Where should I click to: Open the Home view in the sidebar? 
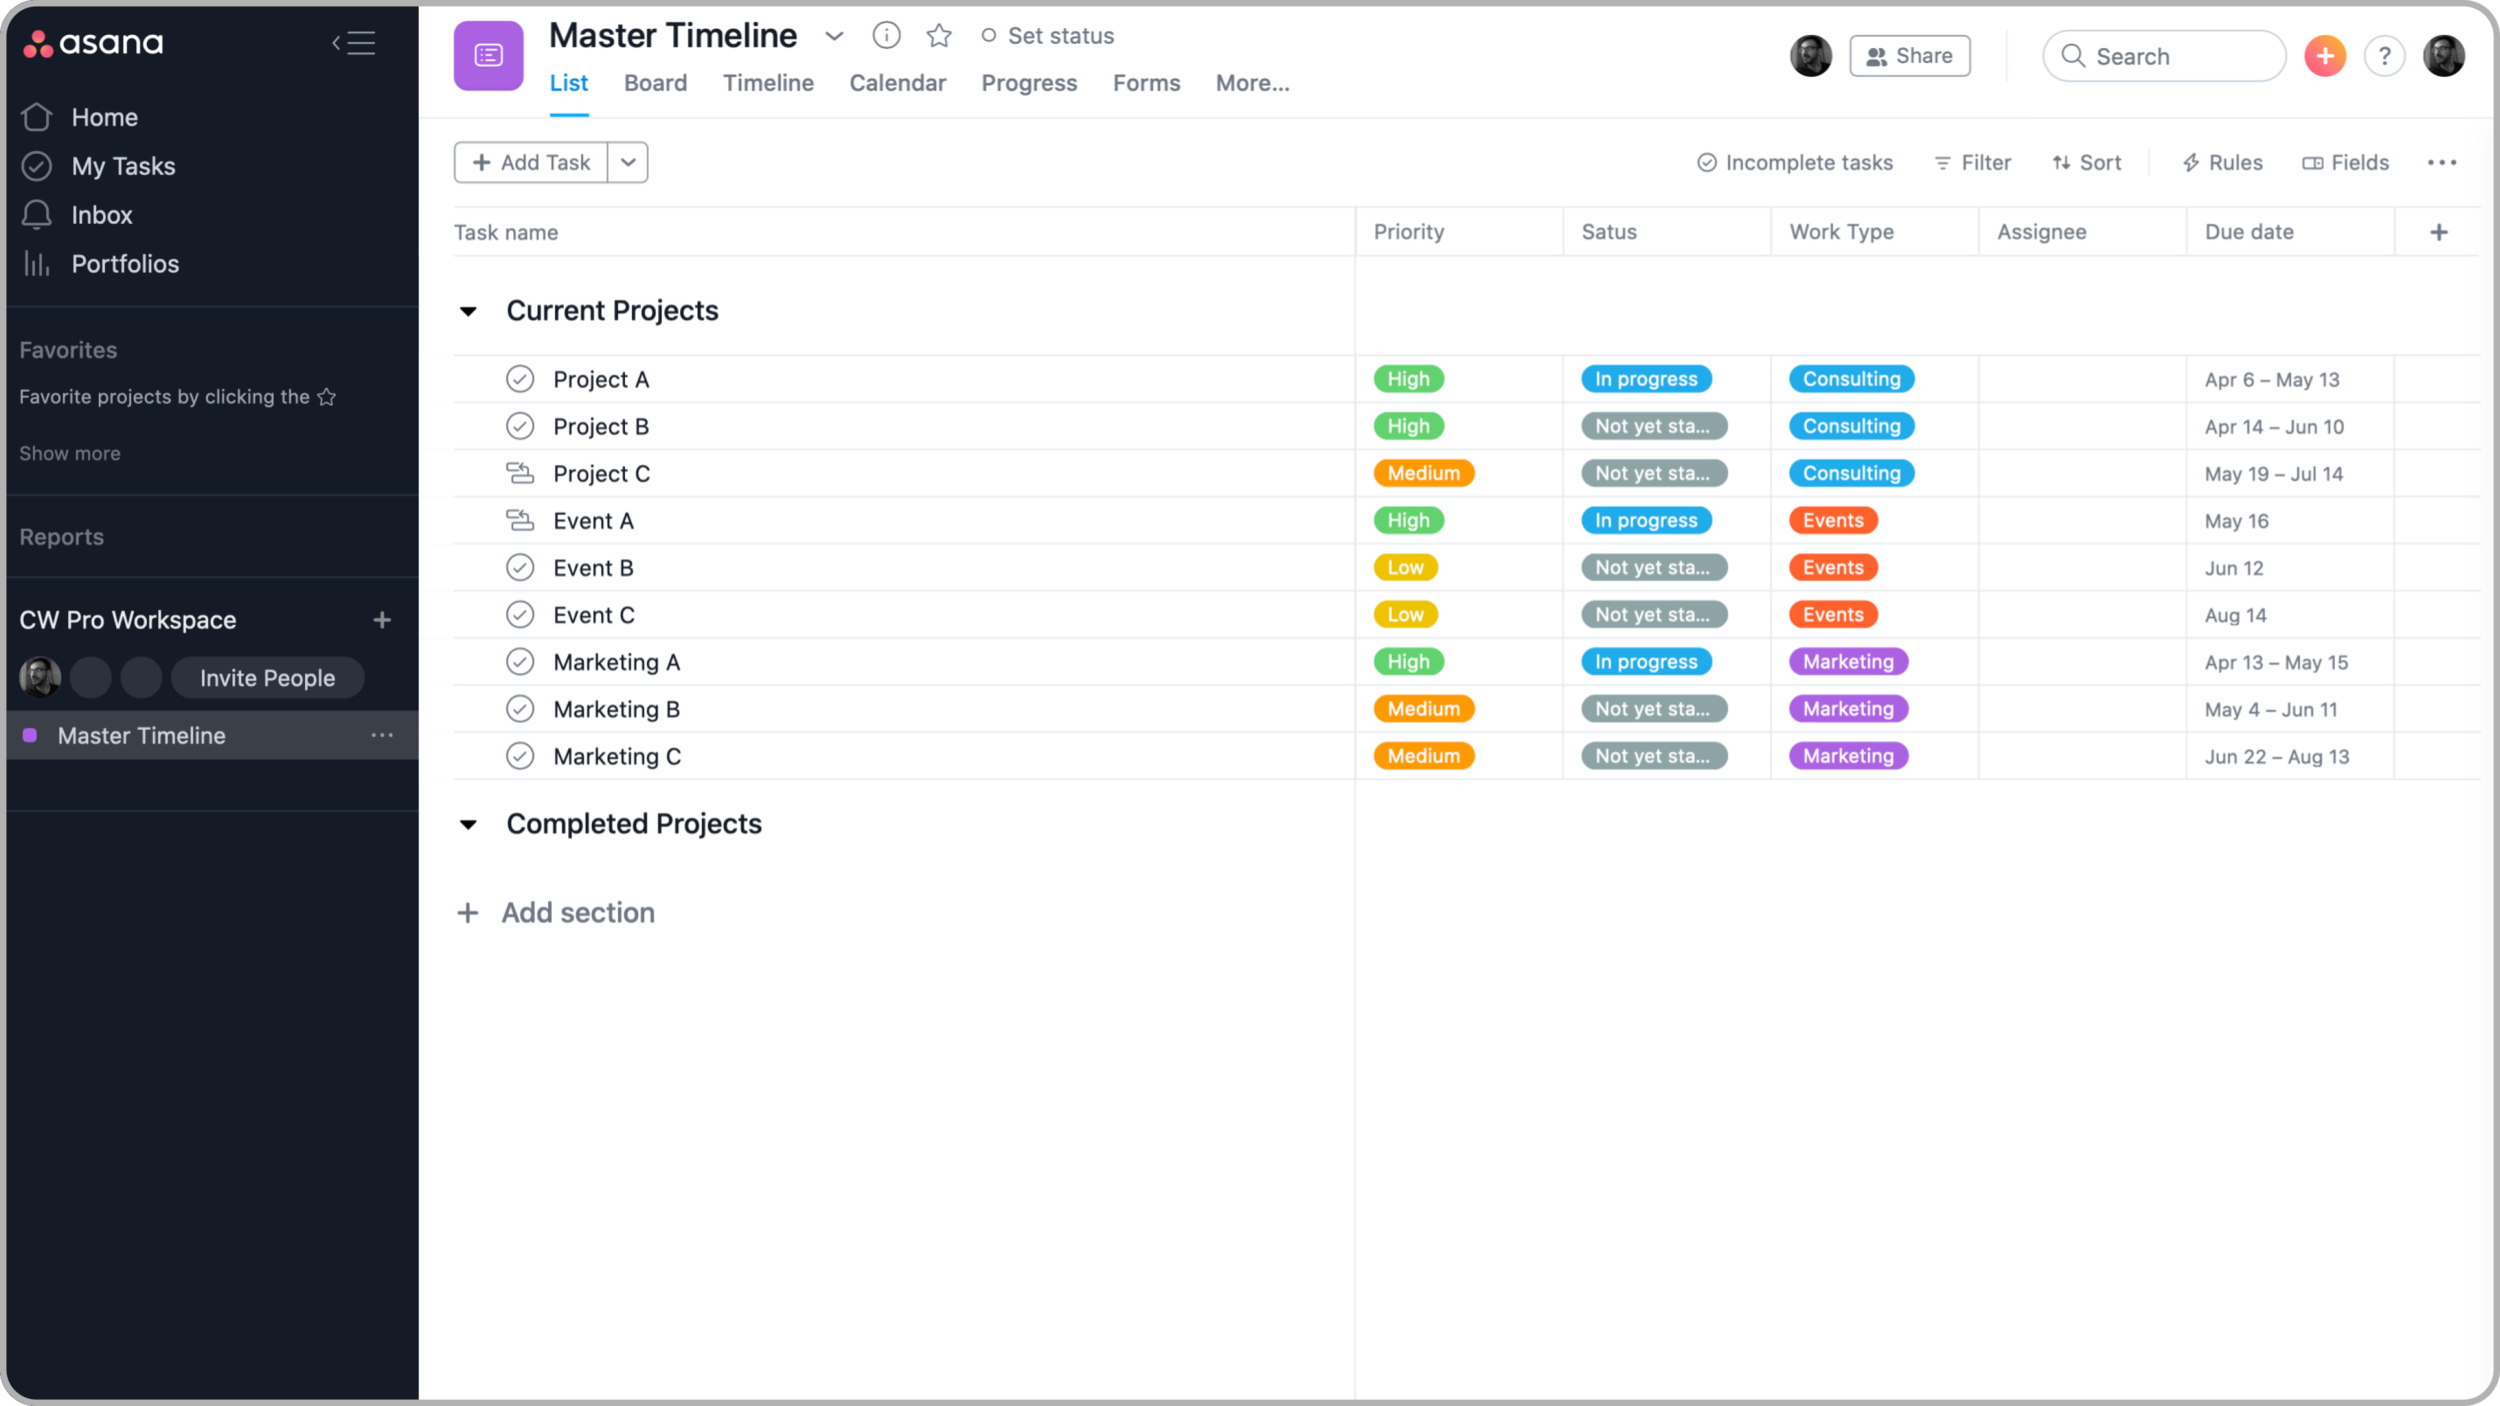tap(104, 117)
